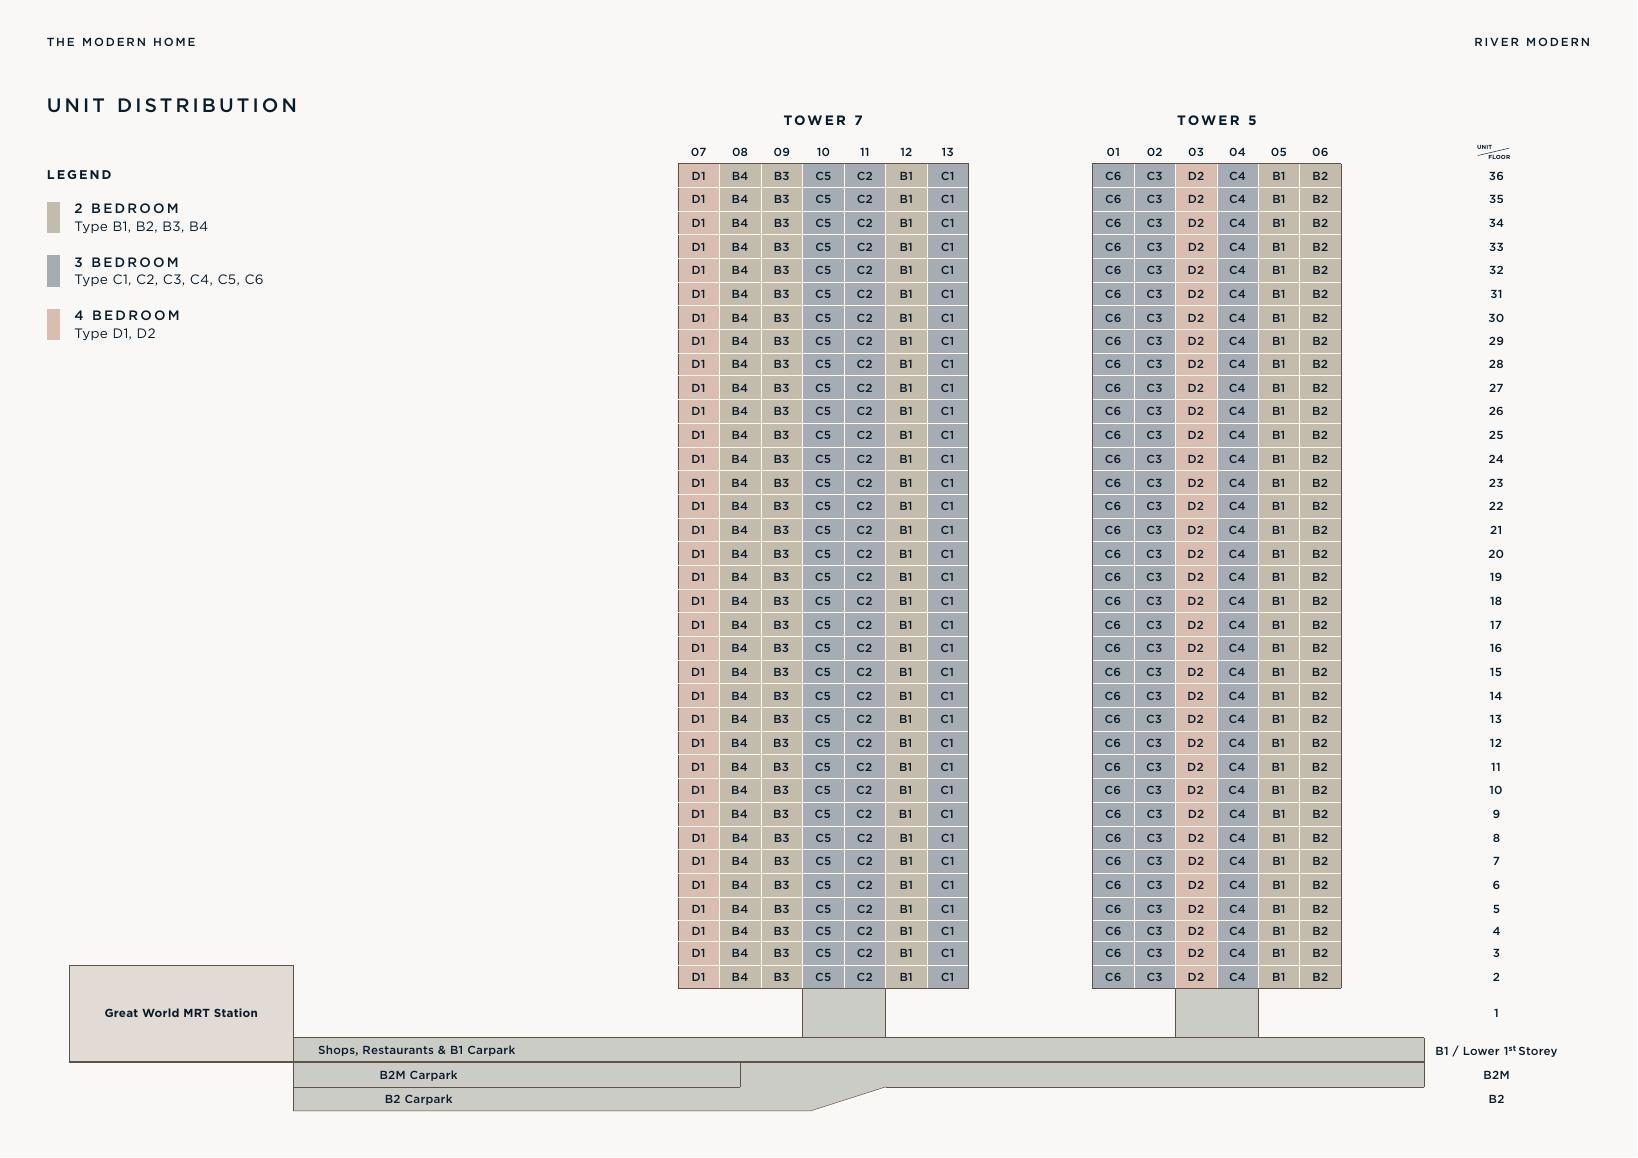The height and width of the screenshot is (1158, 1638).
Task: Click Tower 7 column header 11
Action: (864, 152)
